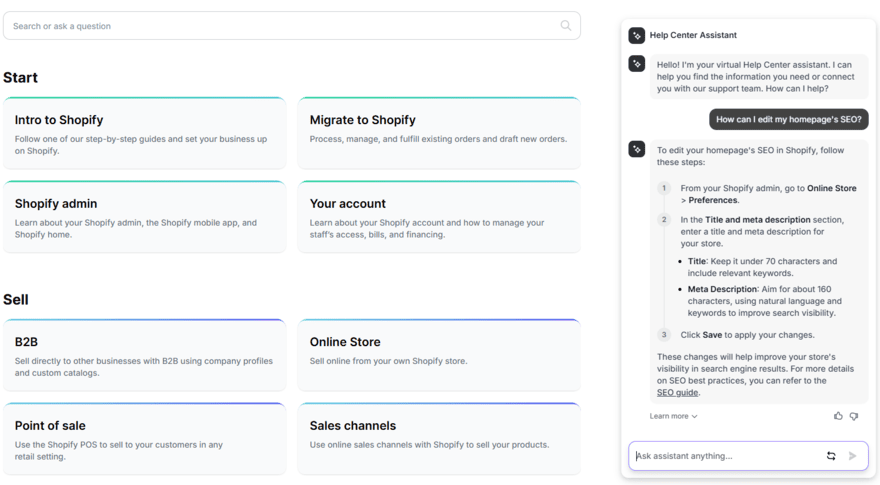Click the 'Title: Keep it under 70 characters' bullet
The height and width of the screenshot is (485, 880).
click(762, 267)
